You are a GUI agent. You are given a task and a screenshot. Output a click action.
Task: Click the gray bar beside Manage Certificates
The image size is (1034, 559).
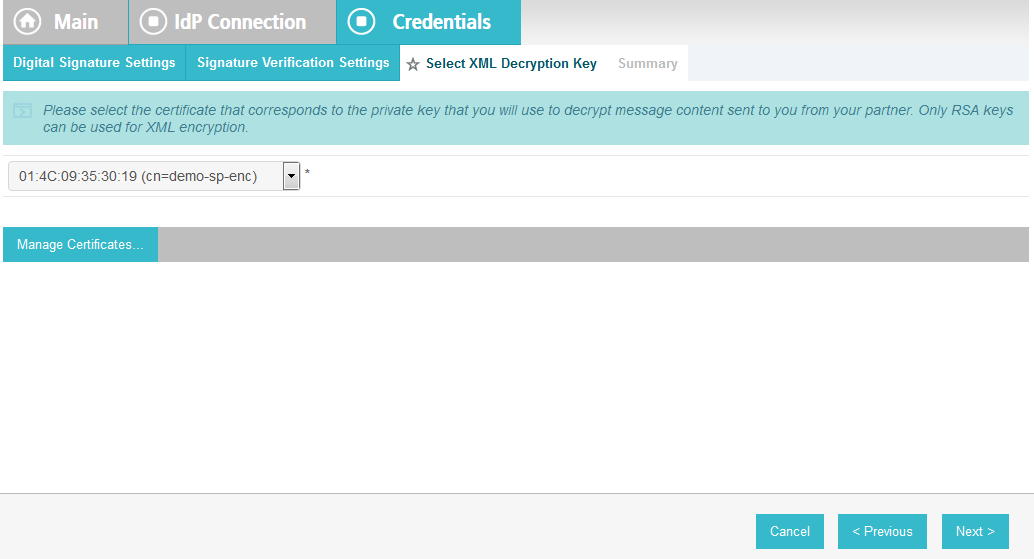[593, 245]
